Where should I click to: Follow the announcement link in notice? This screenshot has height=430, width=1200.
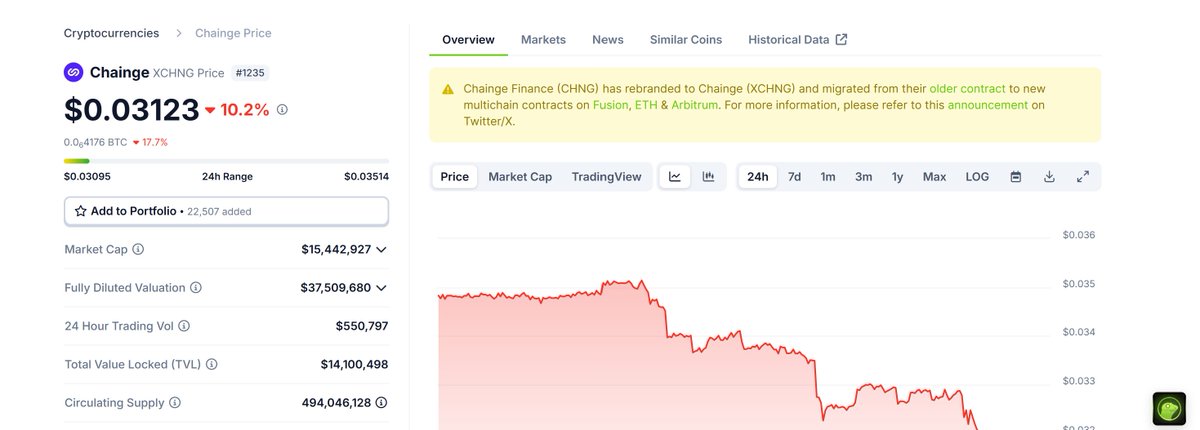tap(988, 105)
